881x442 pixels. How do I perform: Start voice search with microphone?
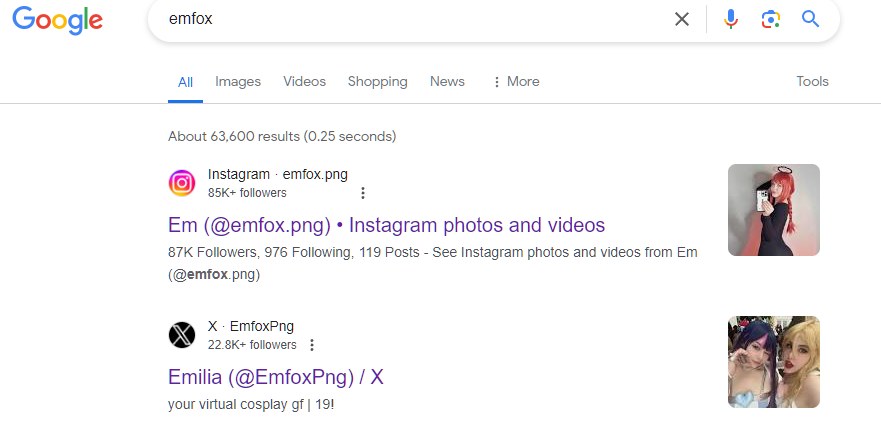(x=731, y=19)
